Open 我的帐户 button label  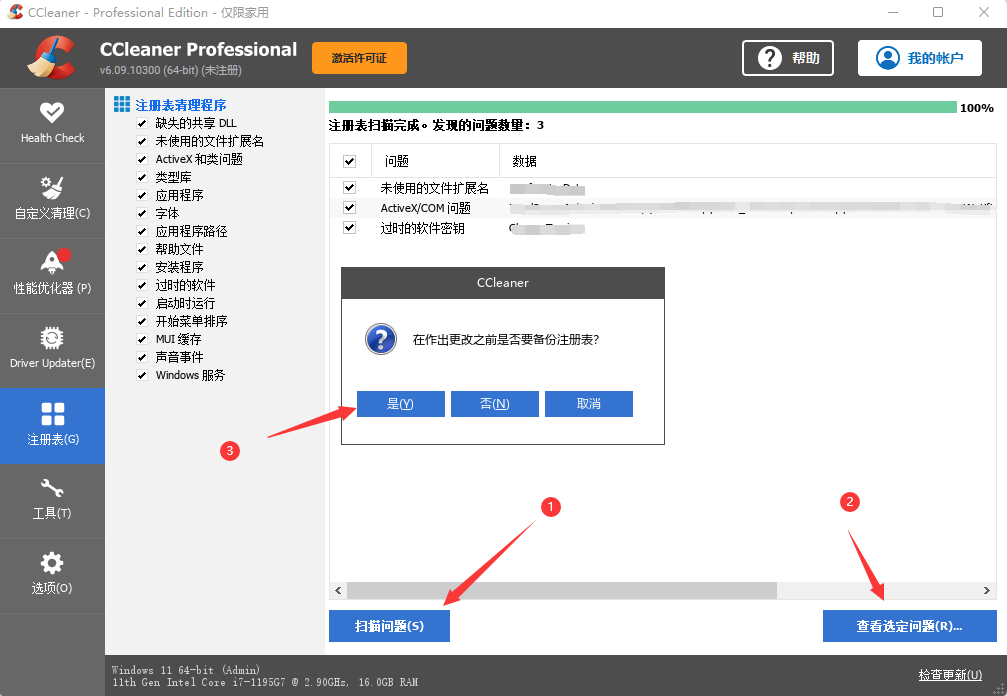point(935,58)
